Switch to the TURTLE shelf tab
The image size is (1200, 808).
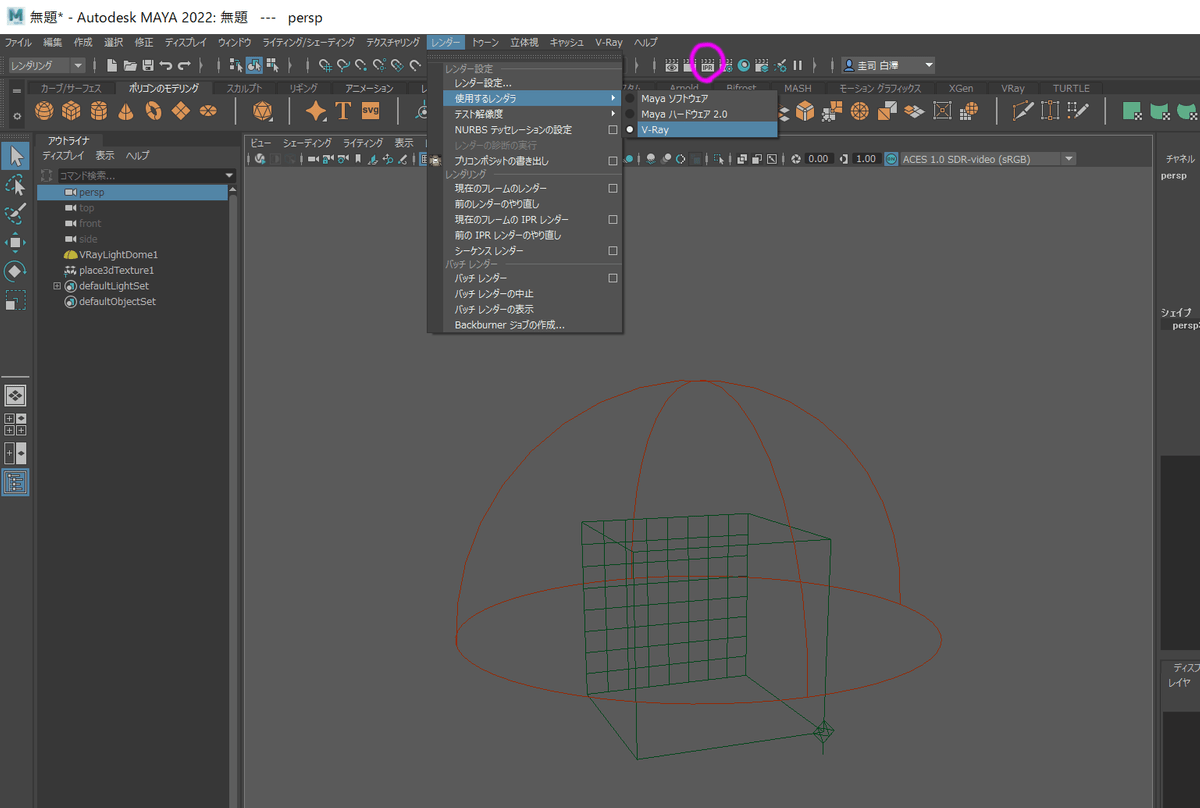pyautogui.click(x=1071, y=88)
